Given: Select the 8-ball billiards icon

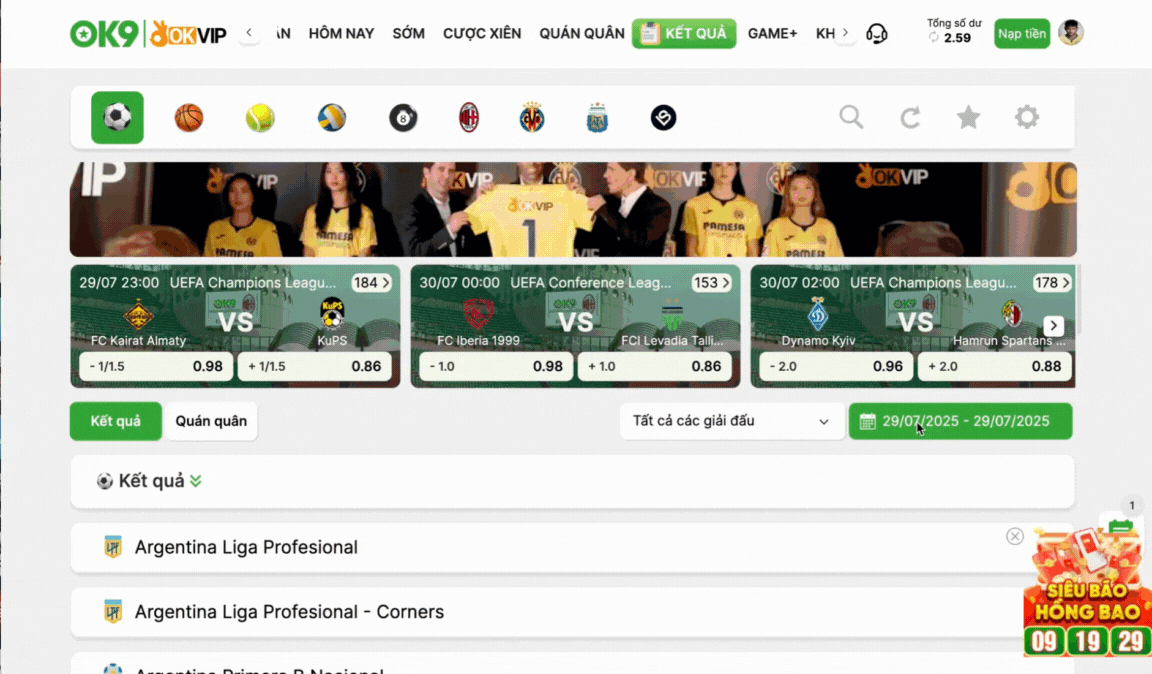Looking at the screenshot, I should 403,118.
